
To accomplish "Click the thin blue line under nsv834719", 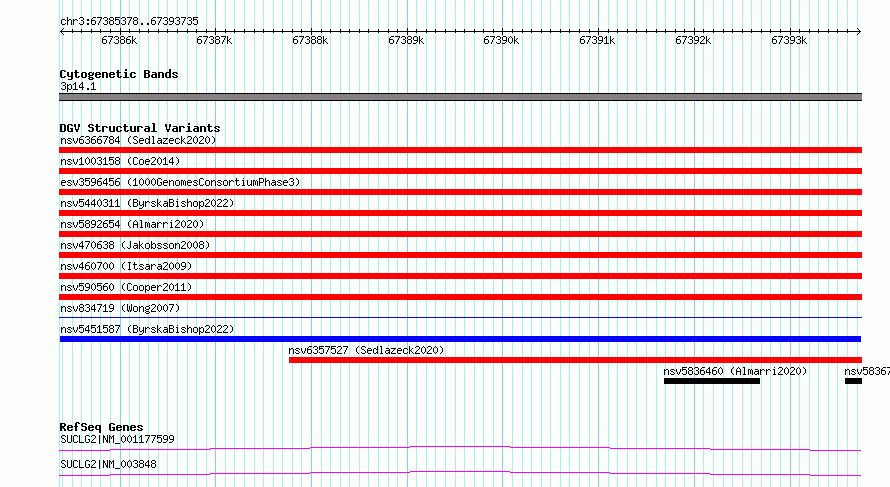I will (x=460, y=317).
